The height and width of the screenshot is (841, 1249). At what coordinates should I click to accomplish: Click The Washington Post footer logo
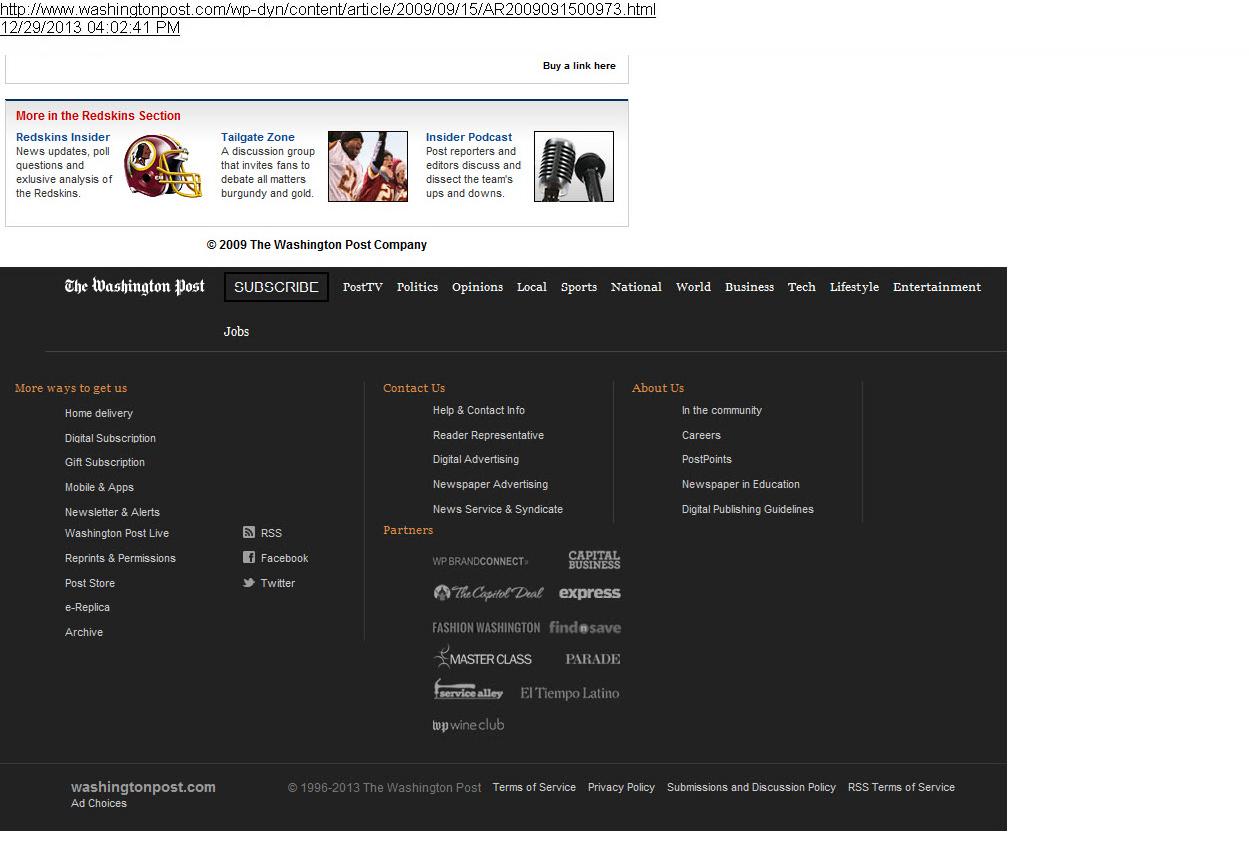[135, 287]
